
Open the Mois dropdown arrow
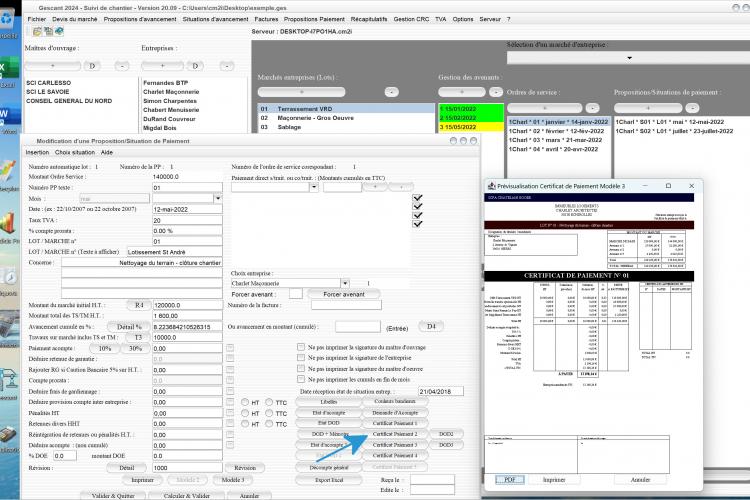tap(218, 198)
